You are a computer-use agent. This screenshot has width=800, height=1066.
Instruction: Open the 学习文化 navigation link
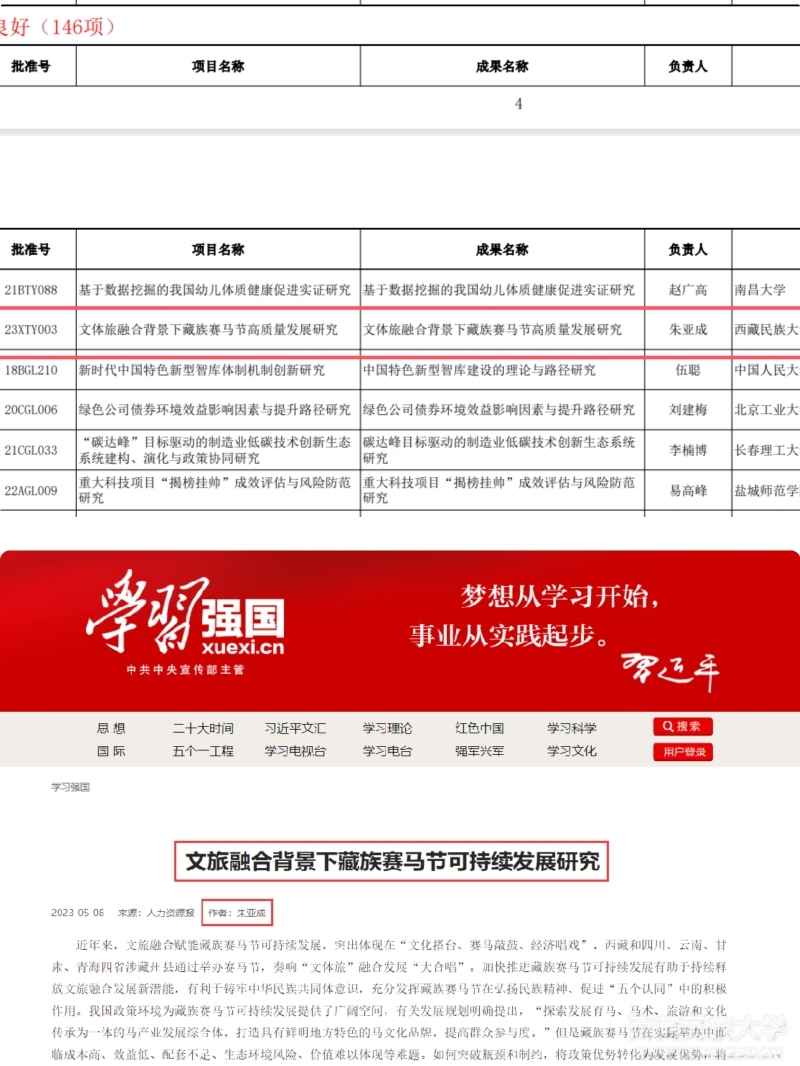[x=571, y=751]
